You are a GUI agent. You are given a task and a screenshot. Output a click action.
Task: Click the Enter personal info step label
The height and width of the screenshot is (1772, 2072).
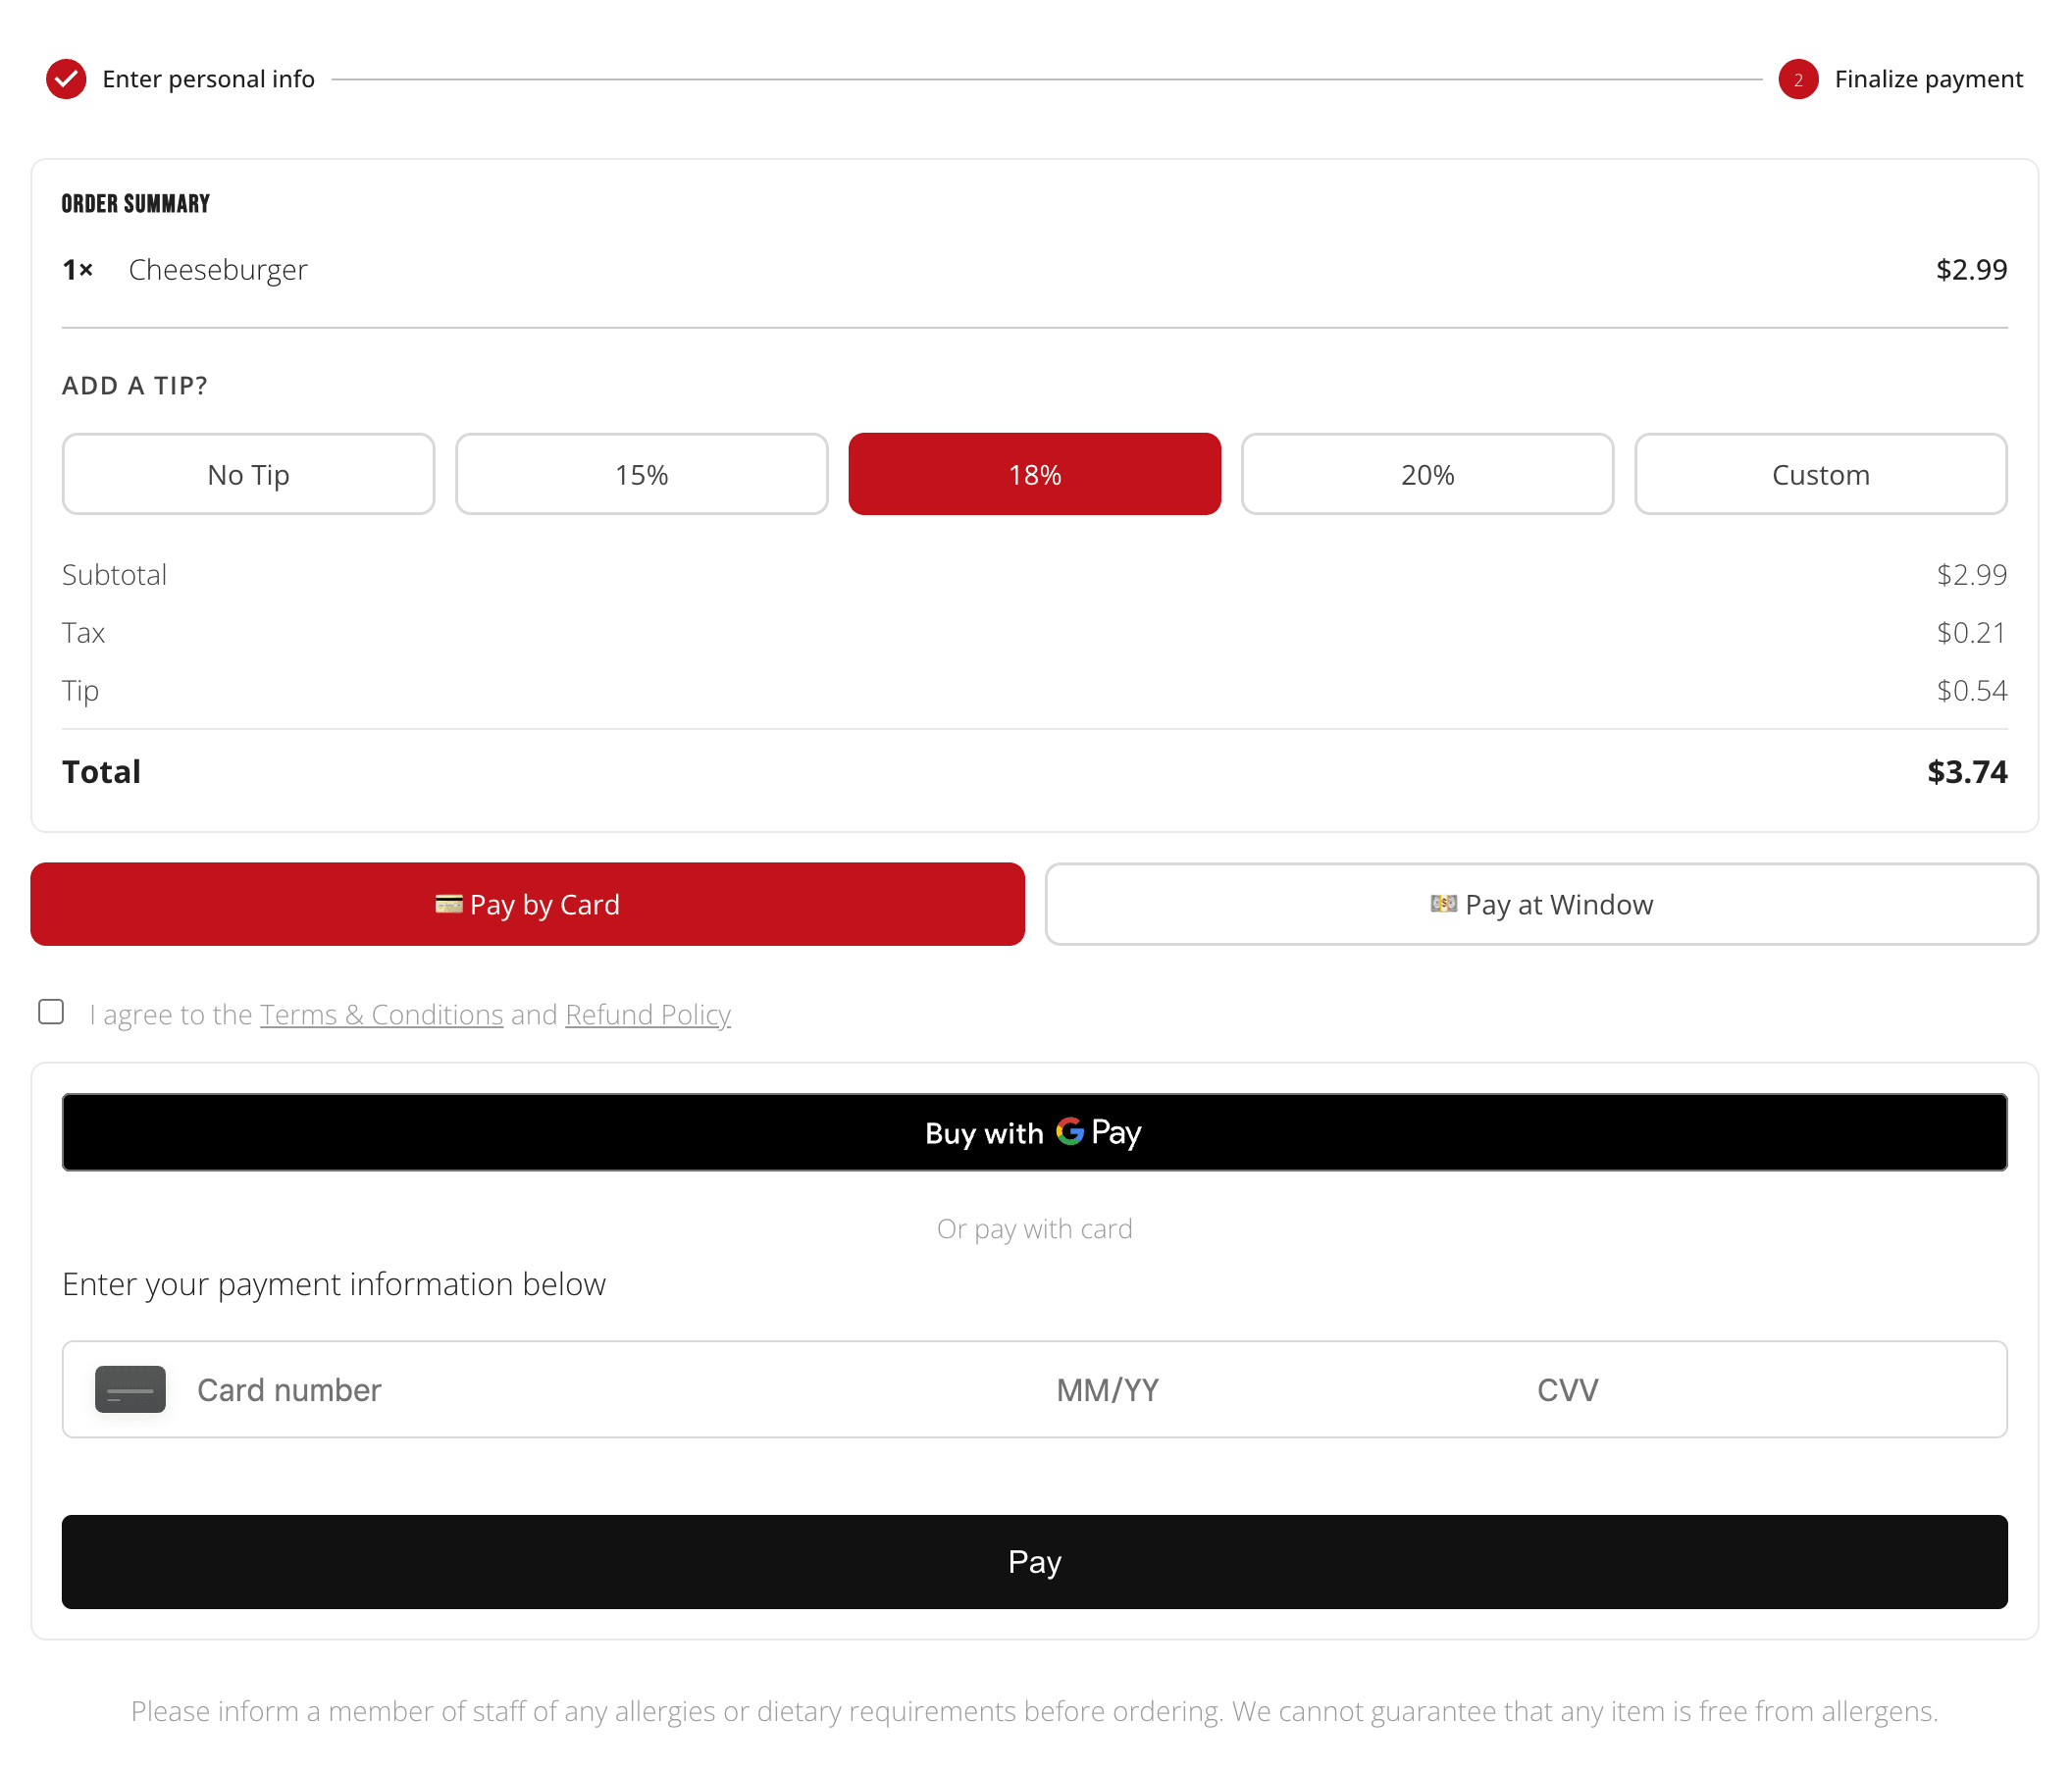pyautogui.click(x=208, y=79)
